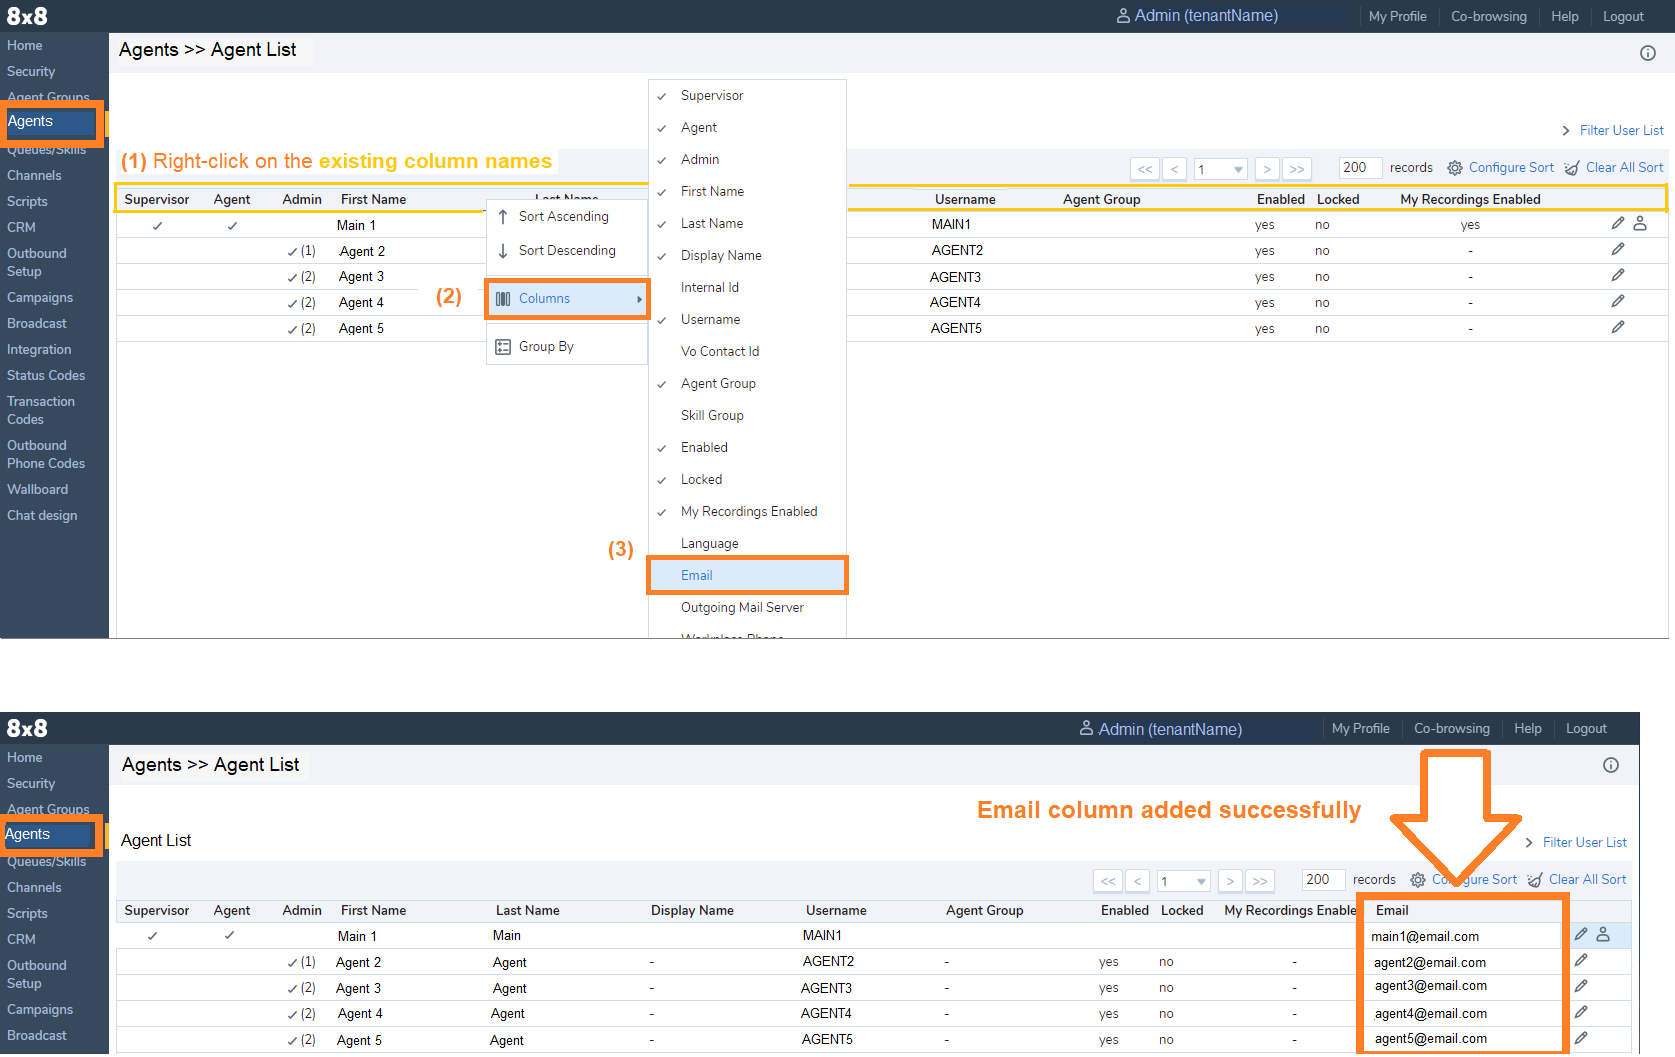The image size is (1675, 1057).
Task: Expand the Columns submenu arrow
Action: pos(639,299)
